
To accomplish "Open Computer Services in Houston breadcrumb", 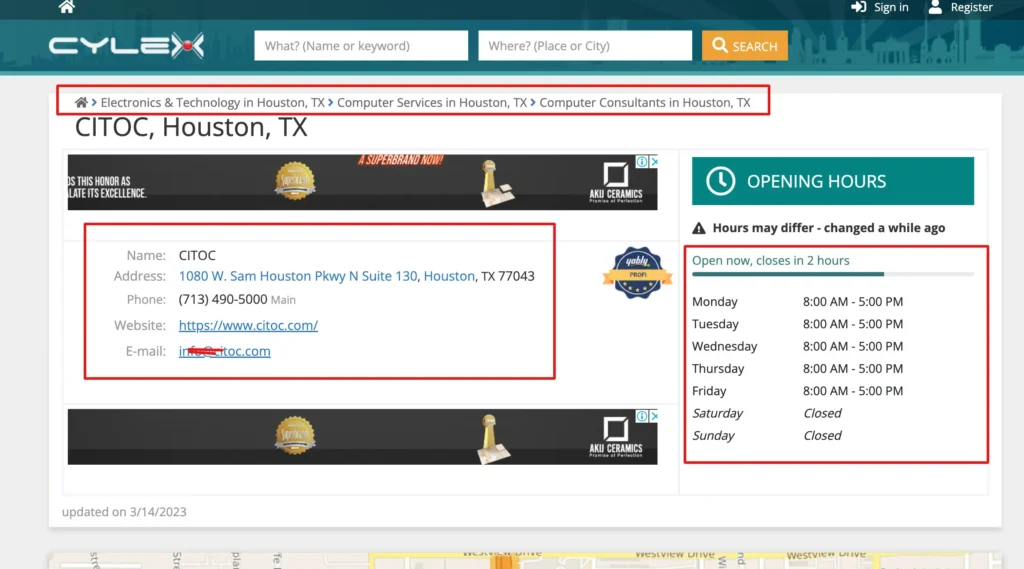I will (x=432, y=103).
